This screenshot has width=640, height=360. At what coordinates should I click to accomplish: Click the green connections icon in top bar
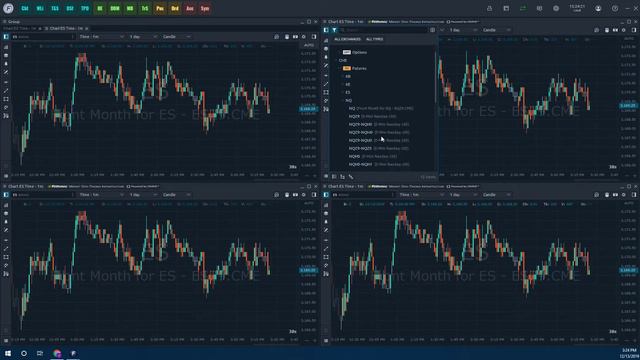[523, 8]
